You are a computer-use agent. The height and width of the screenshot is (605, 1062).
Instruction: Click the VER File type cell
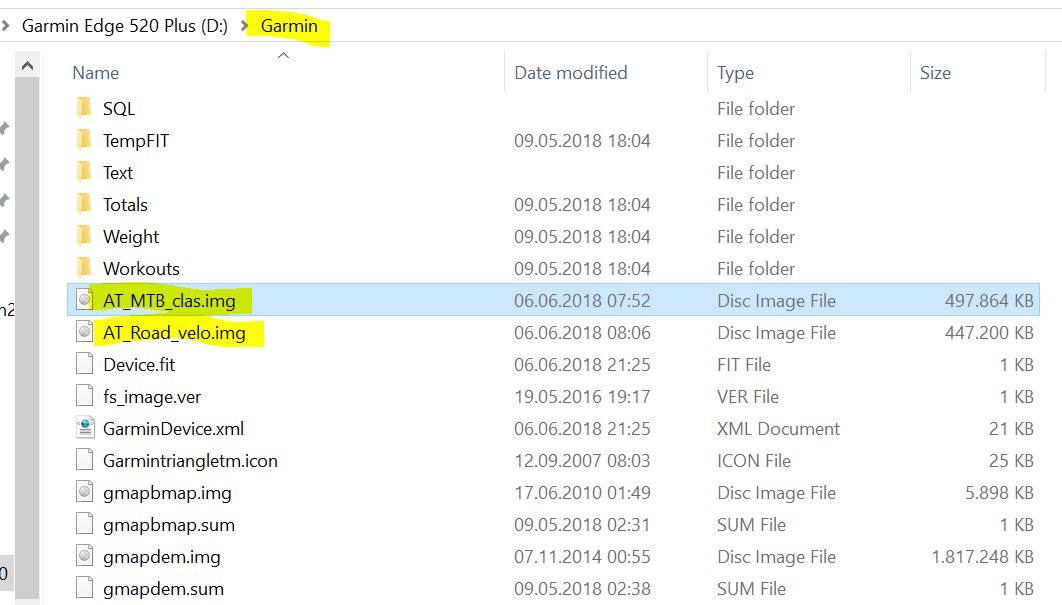pos(748,396)
